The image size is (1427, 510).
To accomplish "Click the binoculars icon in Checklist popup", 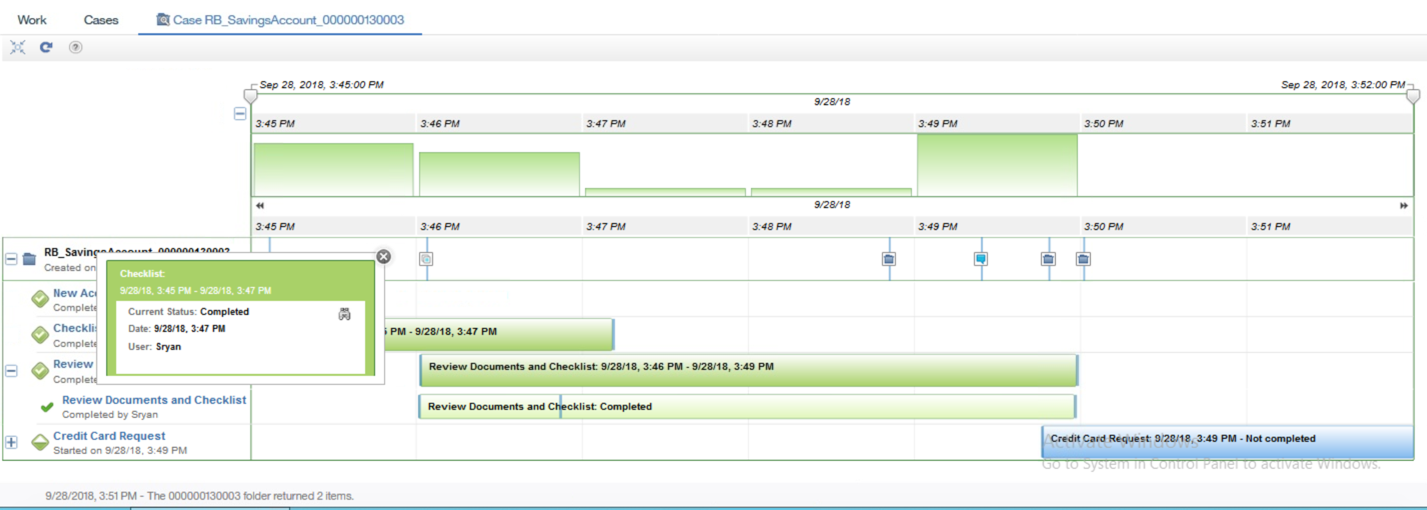I will tap(345, 314).
